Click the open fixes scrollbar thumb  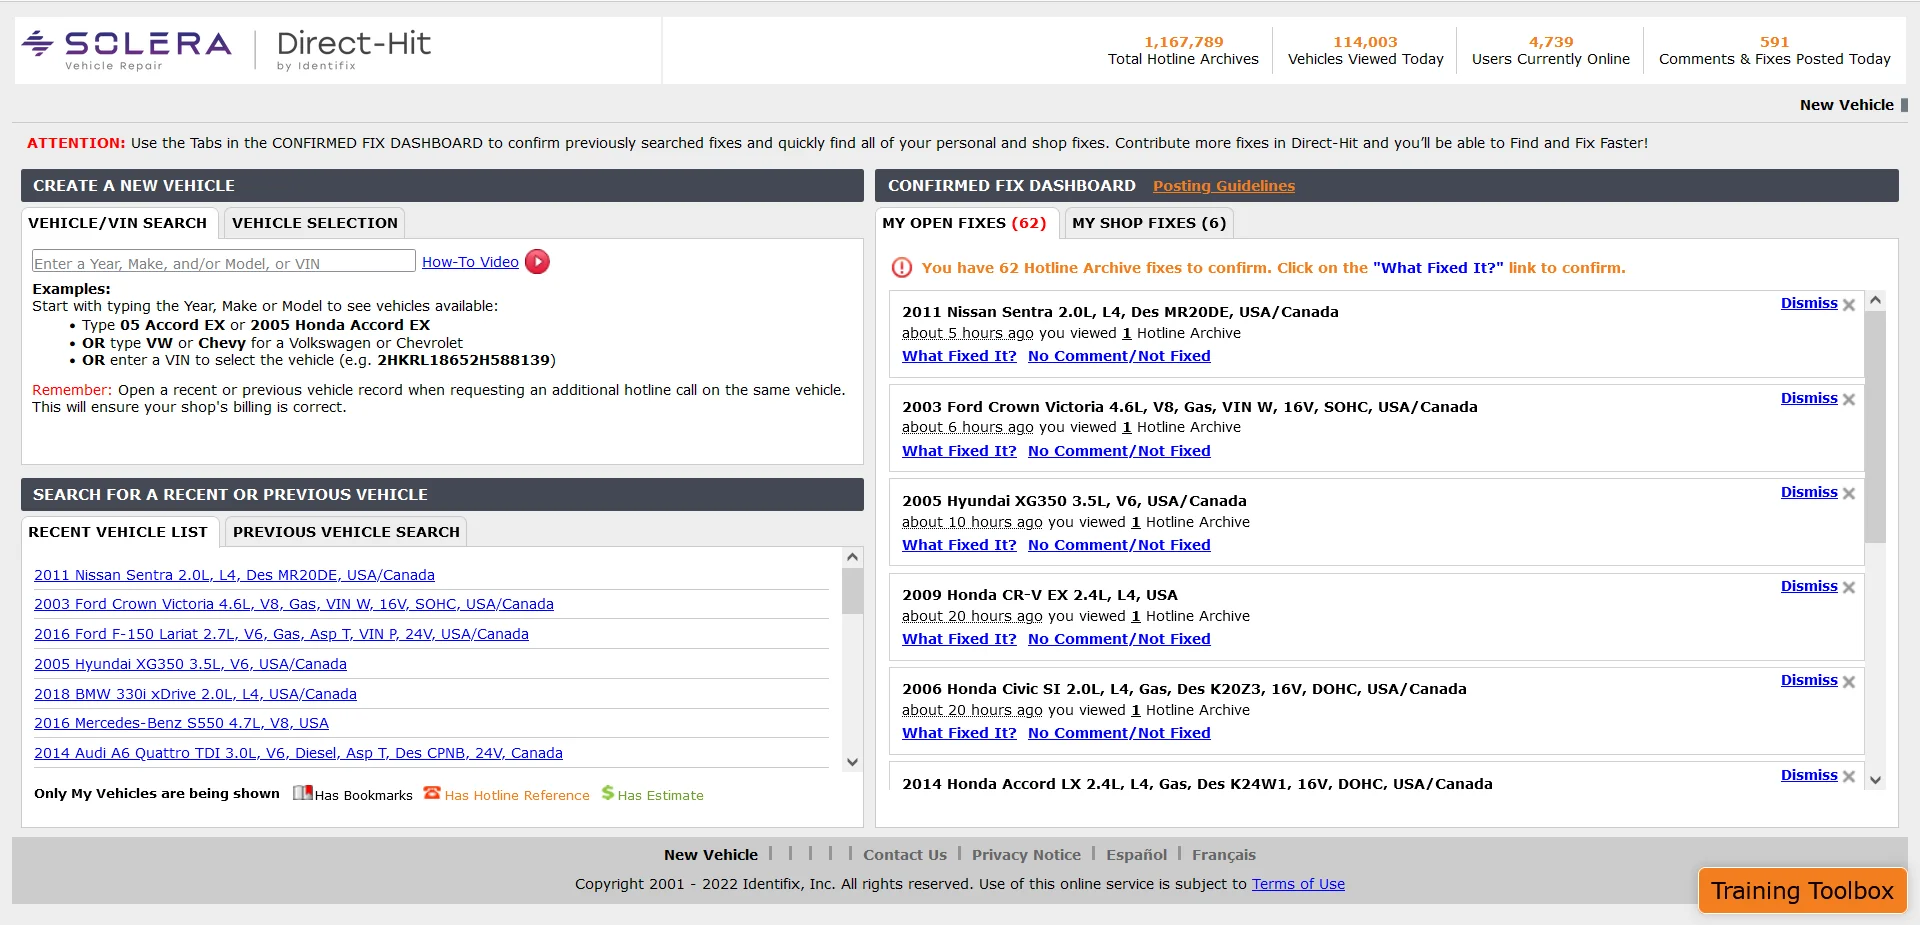pos(1876,427)
